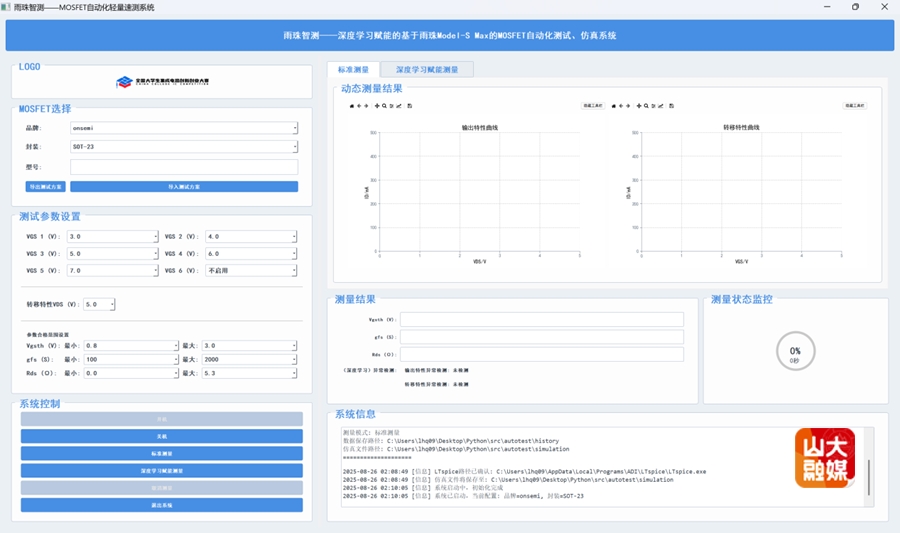Restore down the application window
The image size is (900, 533).
855,7
